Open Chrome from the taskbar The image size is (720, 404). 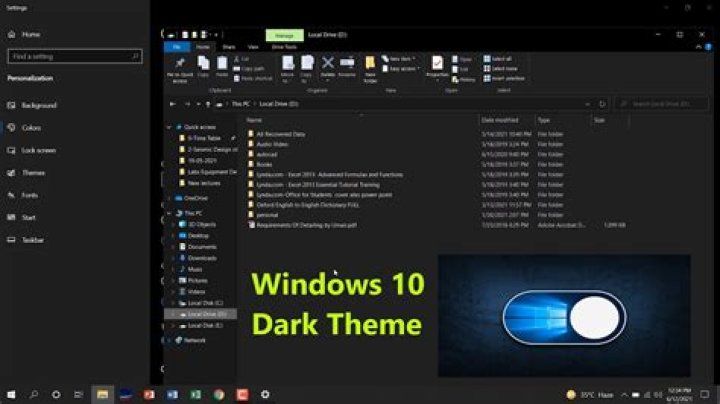[x=219, y=394]
